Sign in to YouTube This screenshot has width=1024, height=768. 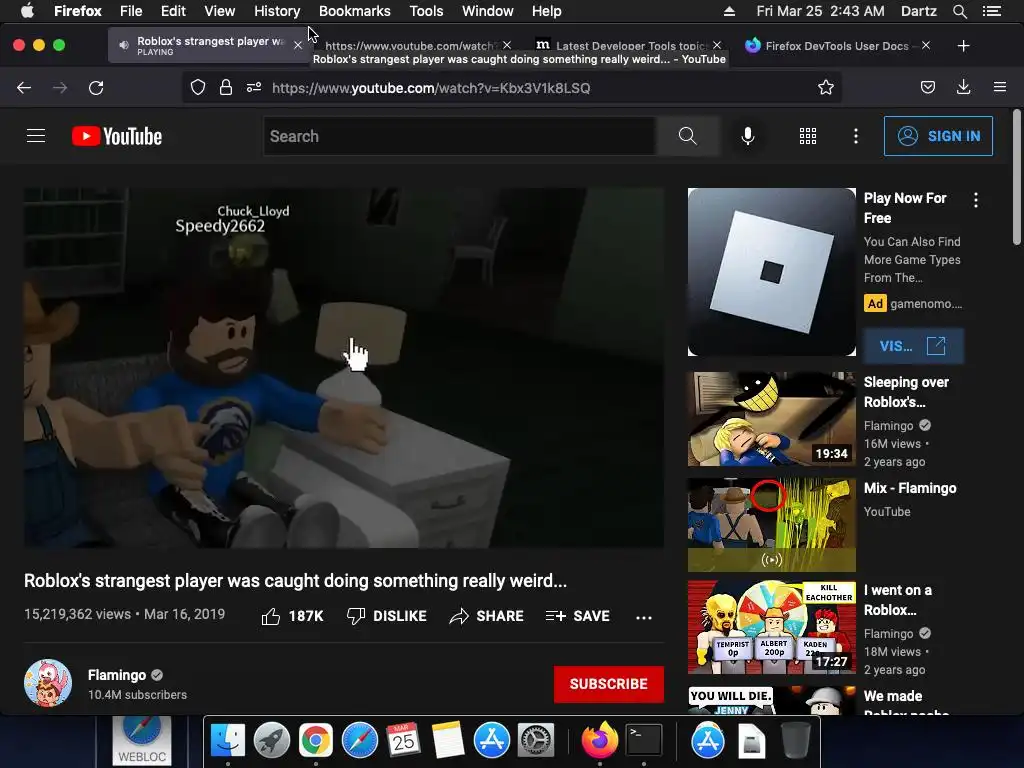click(x=938, y=136)
